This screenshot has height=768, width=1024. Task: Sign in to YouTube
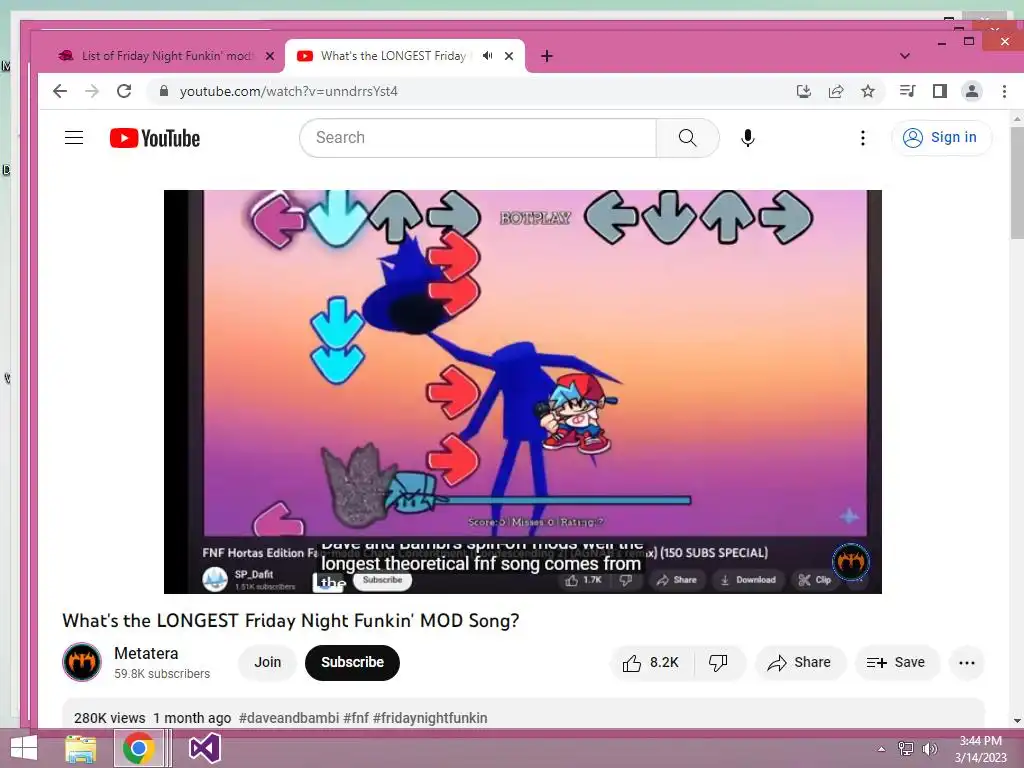tap(941, 138)
